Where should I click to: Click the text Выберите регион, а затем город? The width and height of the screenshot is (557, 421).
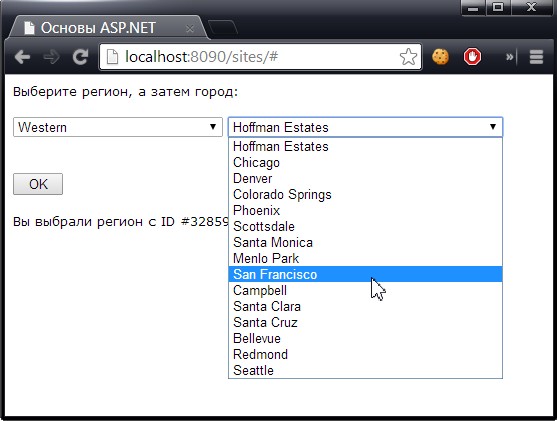click(x=125, y=92)
